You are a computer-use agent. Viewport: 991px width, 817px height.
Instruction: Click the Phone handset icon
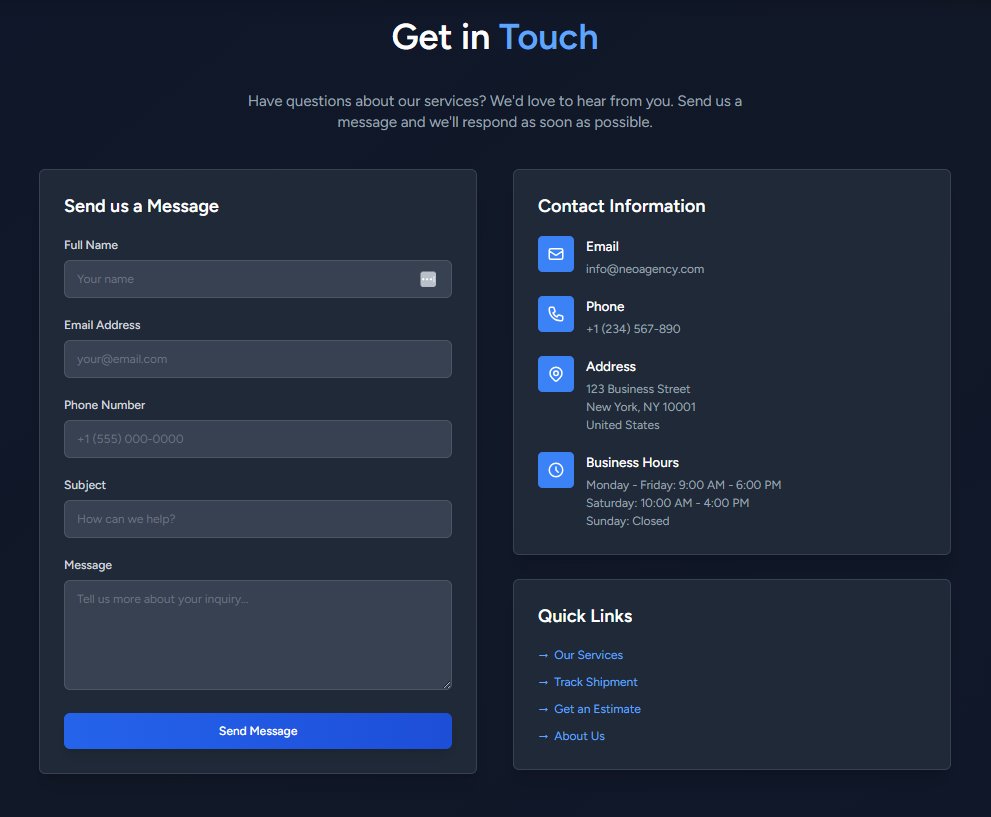click(556, 314)
